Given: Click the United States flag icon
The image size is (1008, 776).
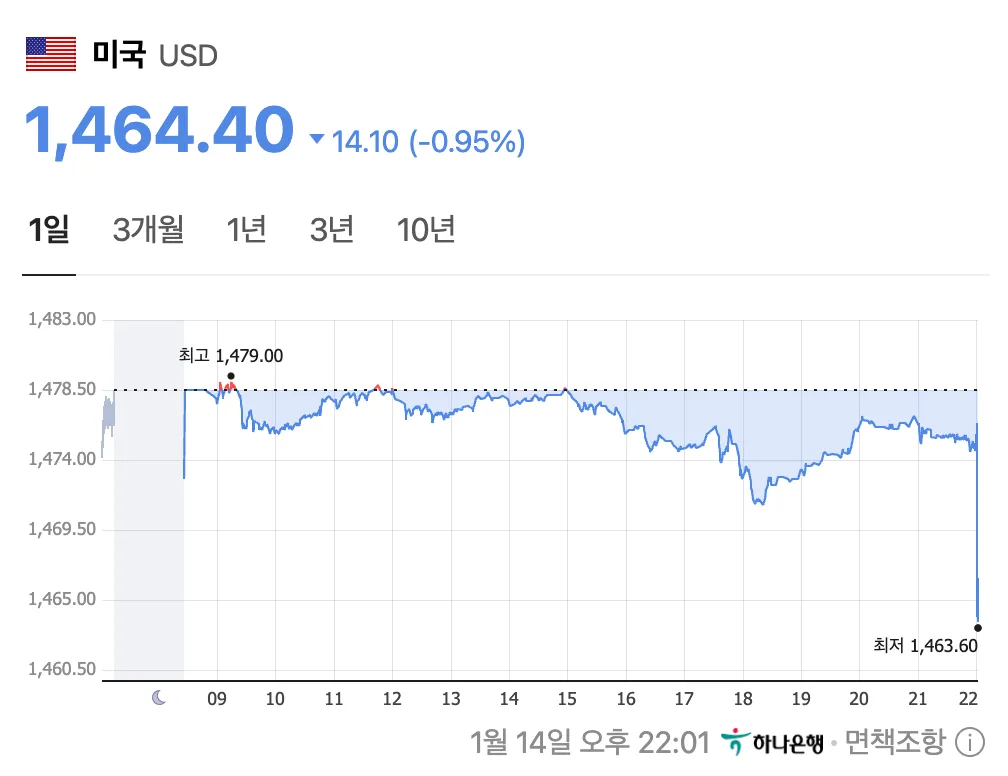Looking at the screenshot, I should coord(52,51).
